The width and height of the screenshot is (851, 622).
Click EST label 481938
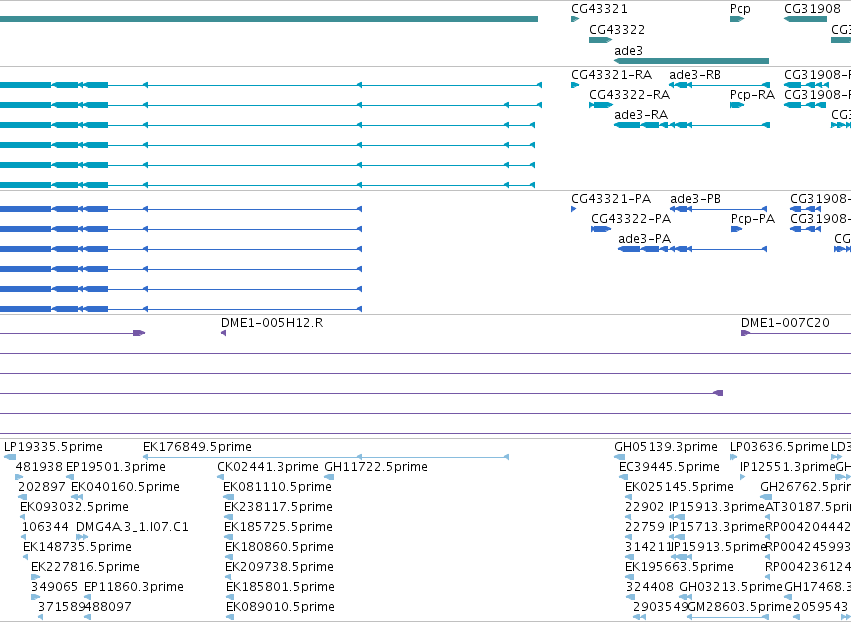(x=39, y=467)
